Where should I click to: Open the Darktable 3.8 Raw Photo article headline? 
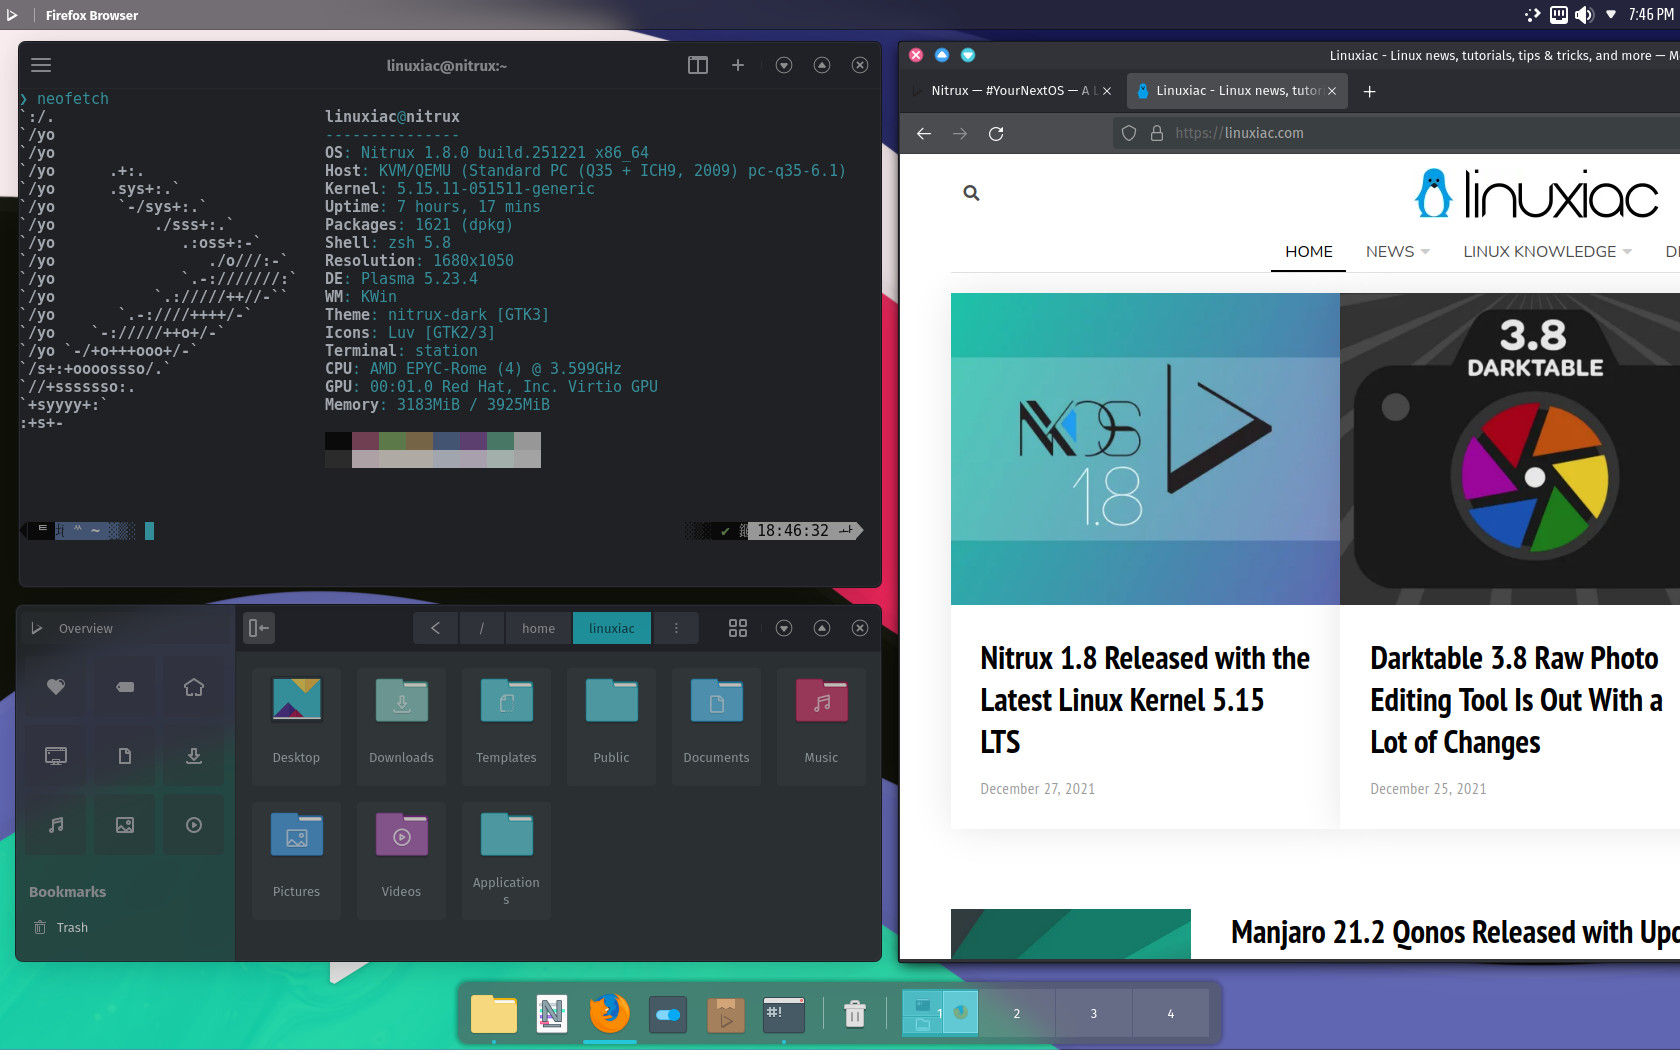tap(1516, 700)
